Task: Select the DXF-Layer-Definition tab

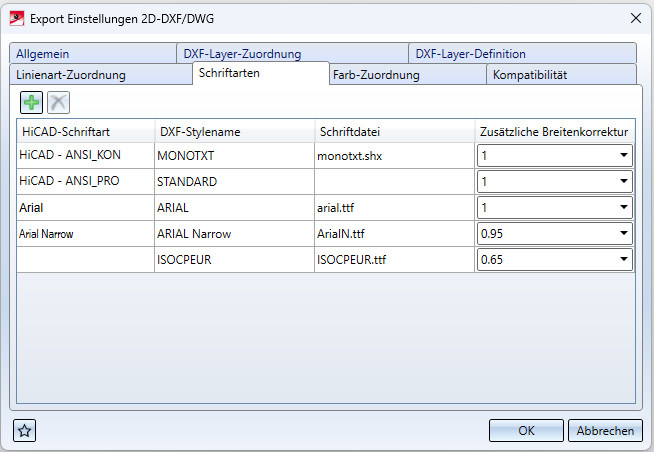Action: pos(470,54)
